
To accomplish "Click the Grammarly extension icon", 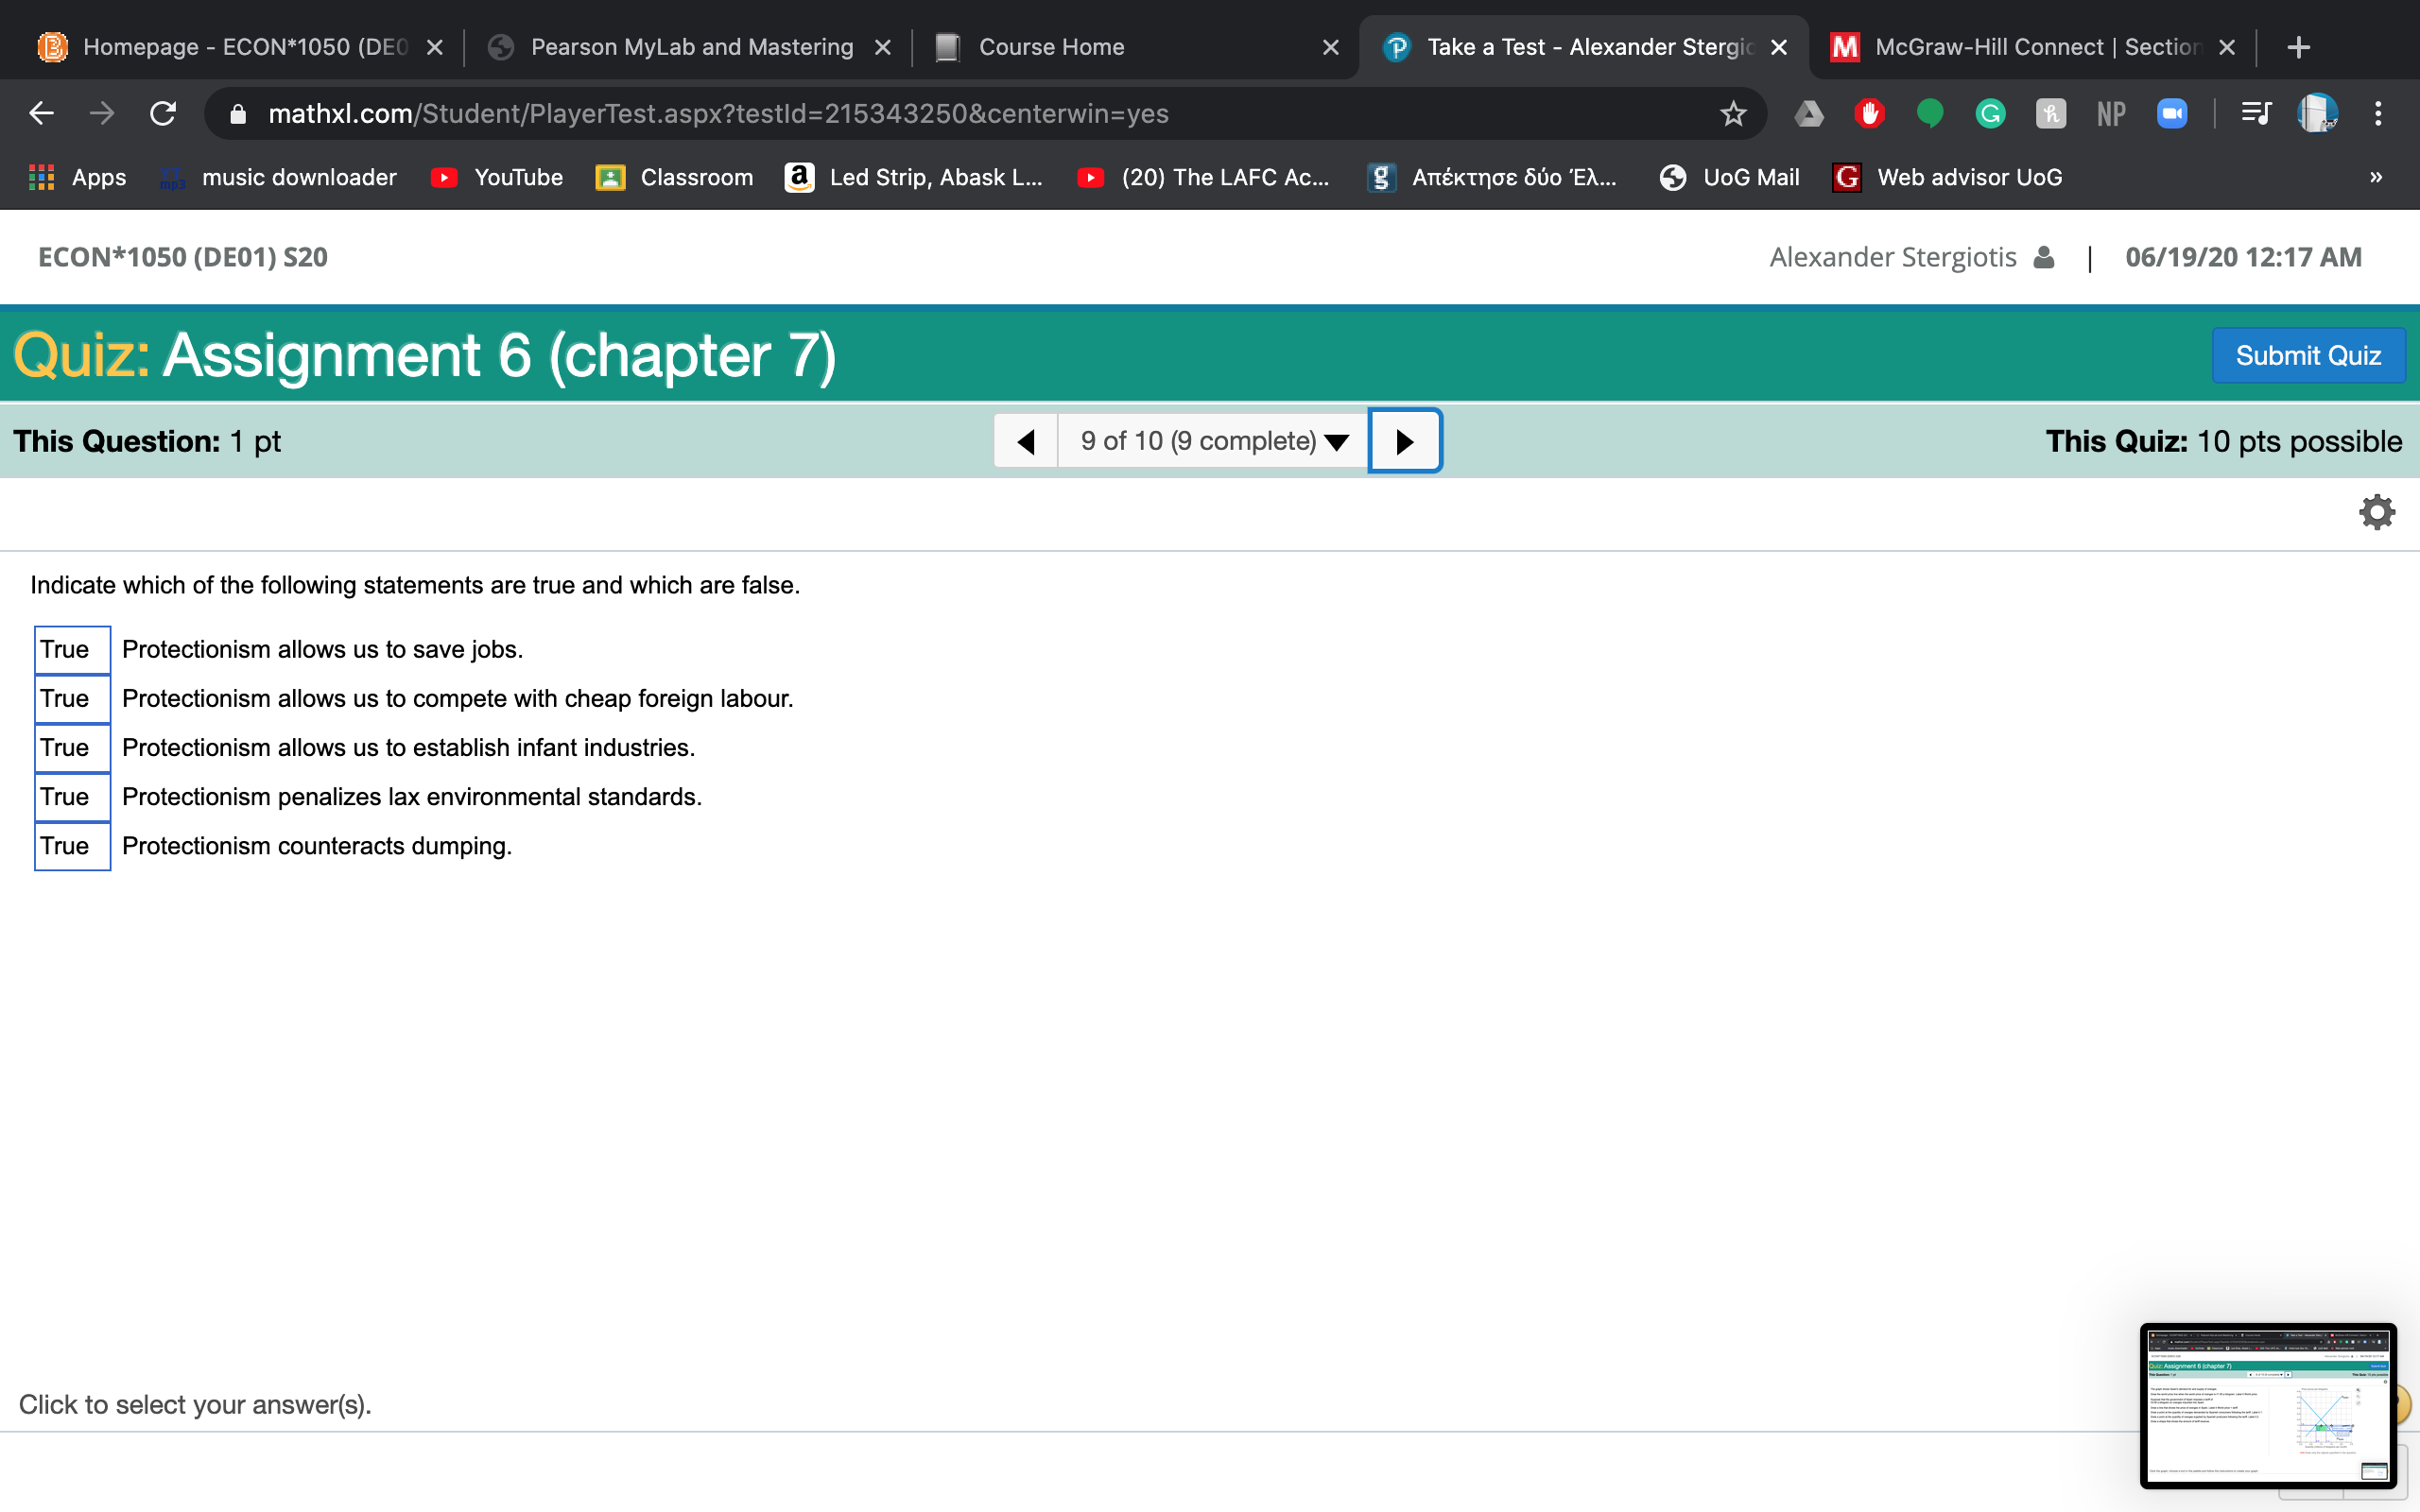I will 1989,113.
